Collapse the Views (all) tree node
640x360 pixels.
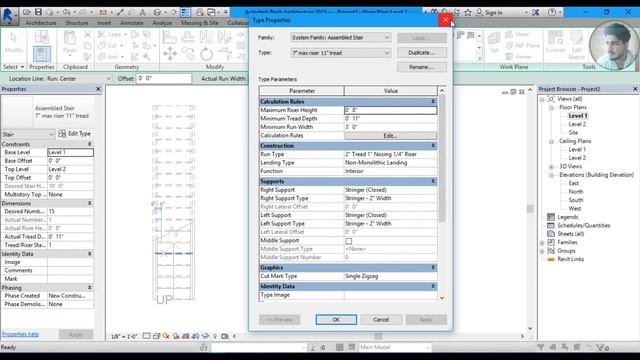tap(542, 99)
